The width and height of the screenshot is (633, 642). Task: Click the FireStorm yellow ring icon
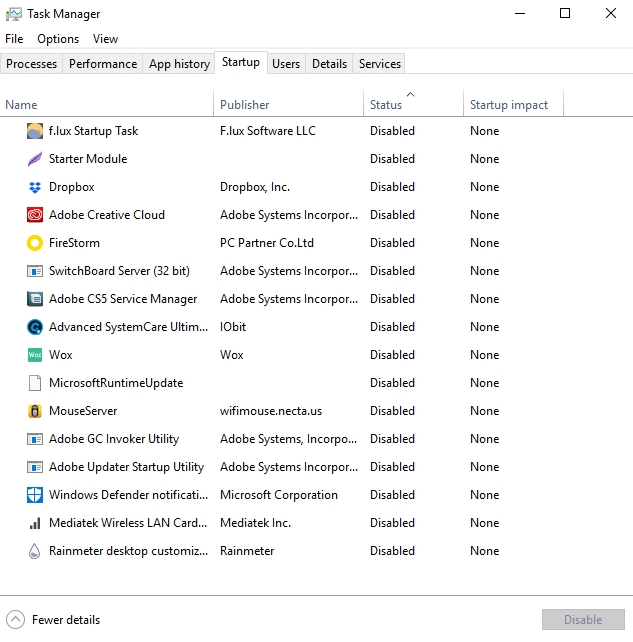(35, 243)
